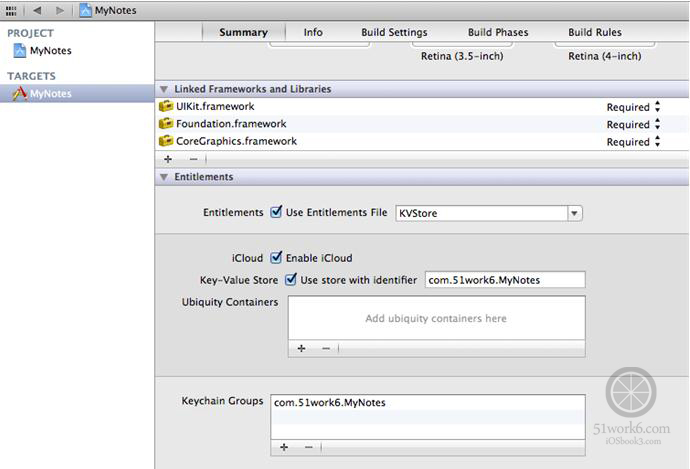
Task: Click the Retina (3.5-inch) label
Action: pyautogui.click(x=462, y=56)
